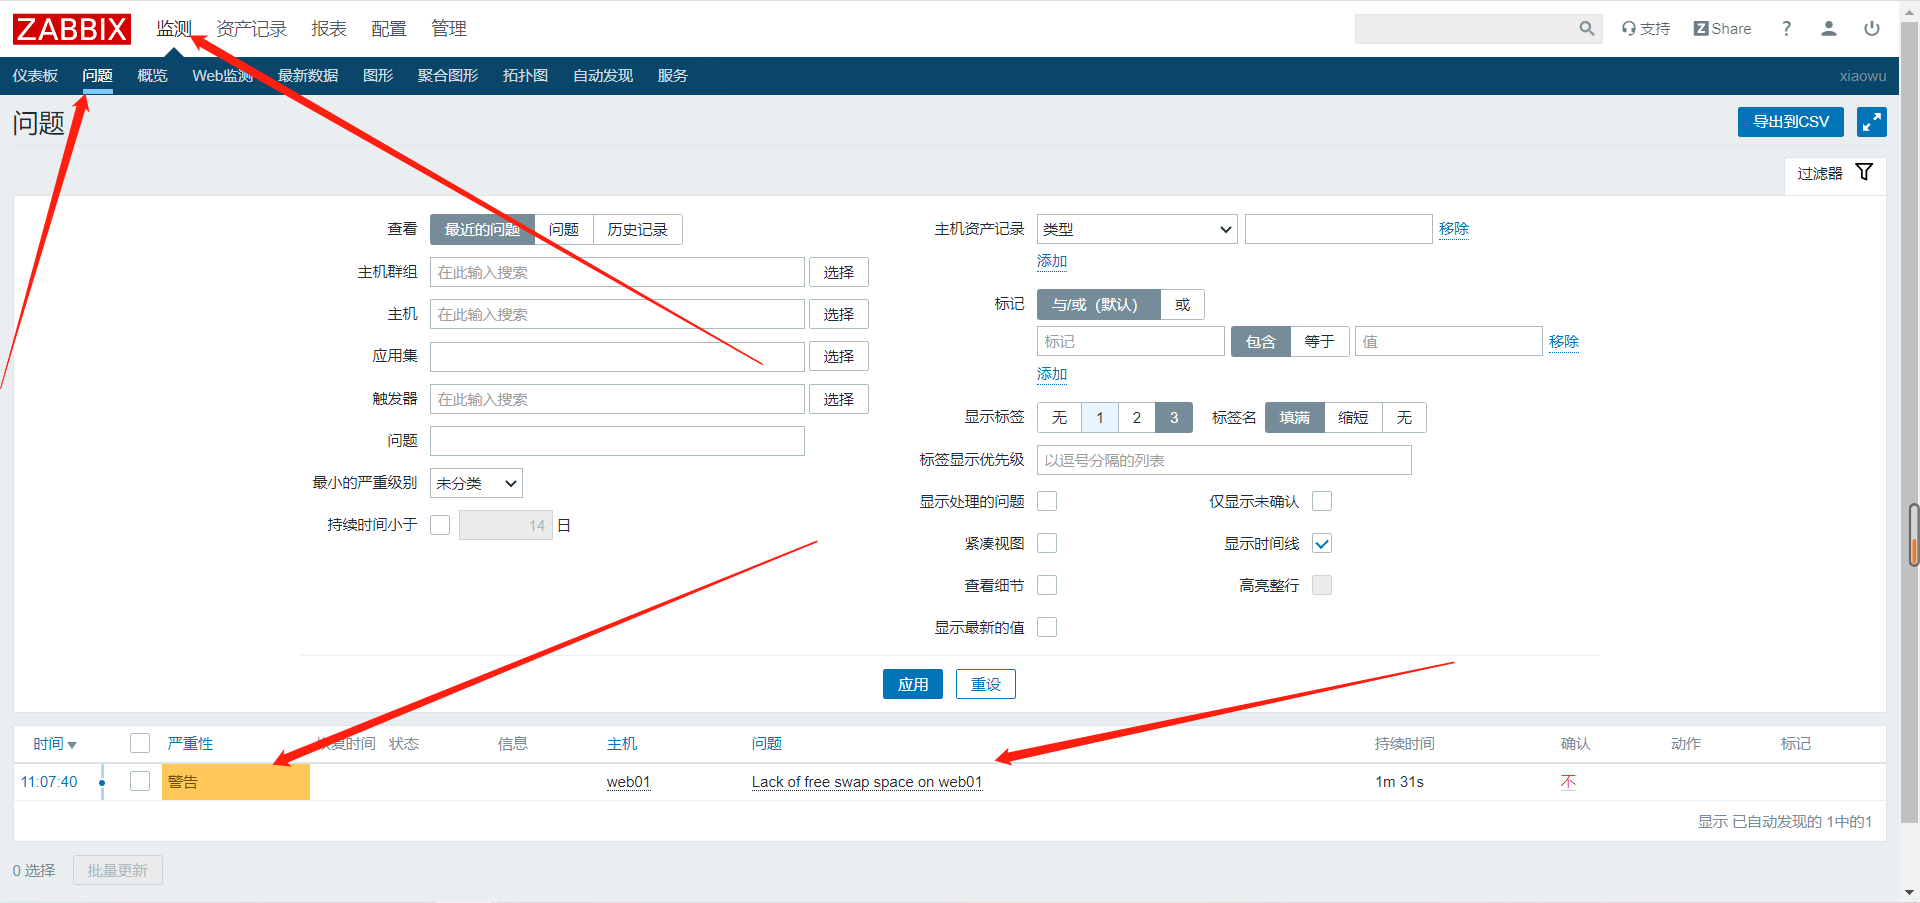Toggle fullscreen view icon
1920x903 pixels.
point(1871,122)
